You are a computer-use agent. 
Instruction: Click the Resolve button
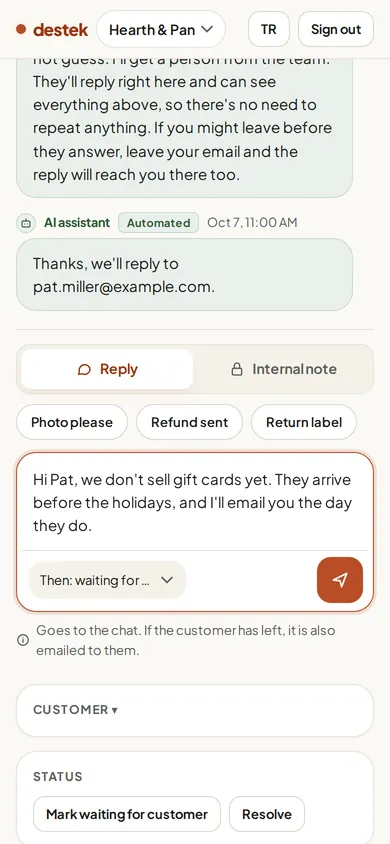click(267, 814)
